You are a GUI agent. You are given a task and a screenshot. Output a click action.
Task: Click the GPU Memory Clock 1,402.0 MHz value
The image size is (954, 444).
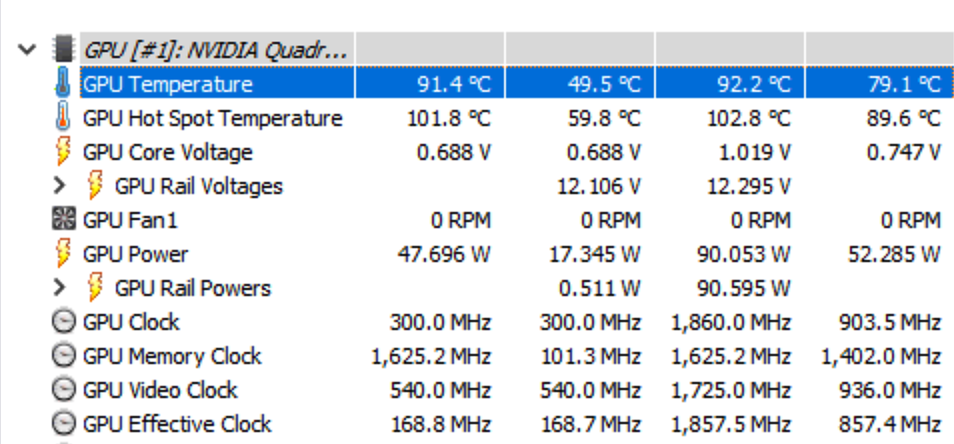[x=880, y=356]
